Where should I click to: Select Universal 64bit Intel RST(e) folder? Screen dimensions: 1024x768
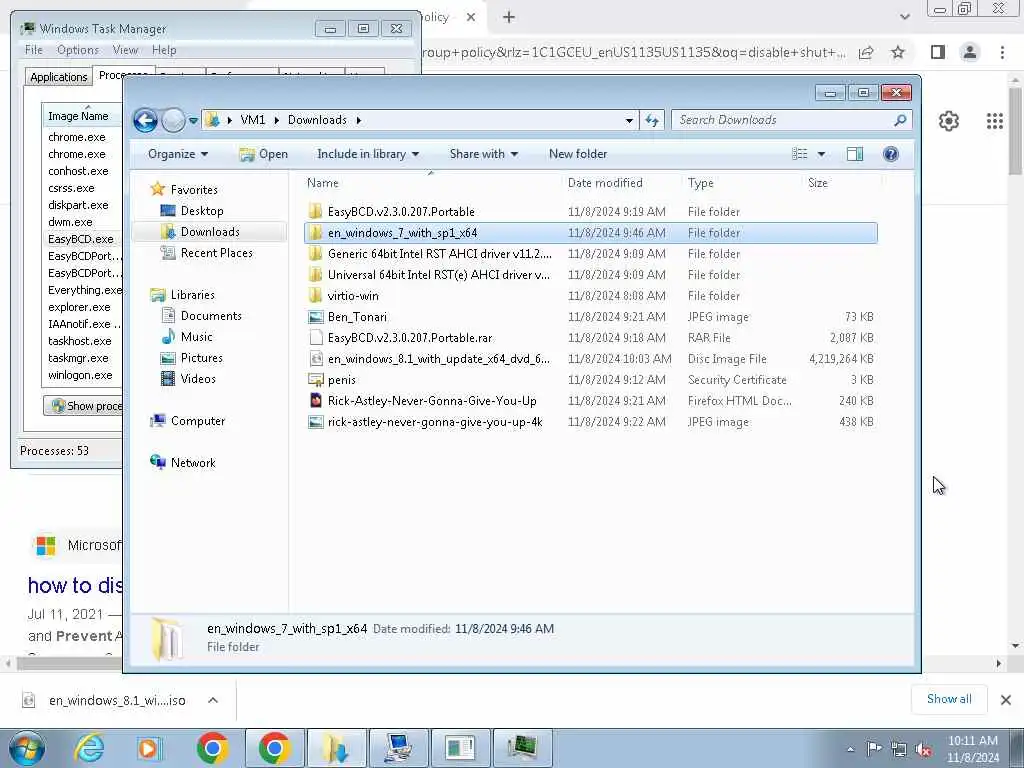(590, 275)
